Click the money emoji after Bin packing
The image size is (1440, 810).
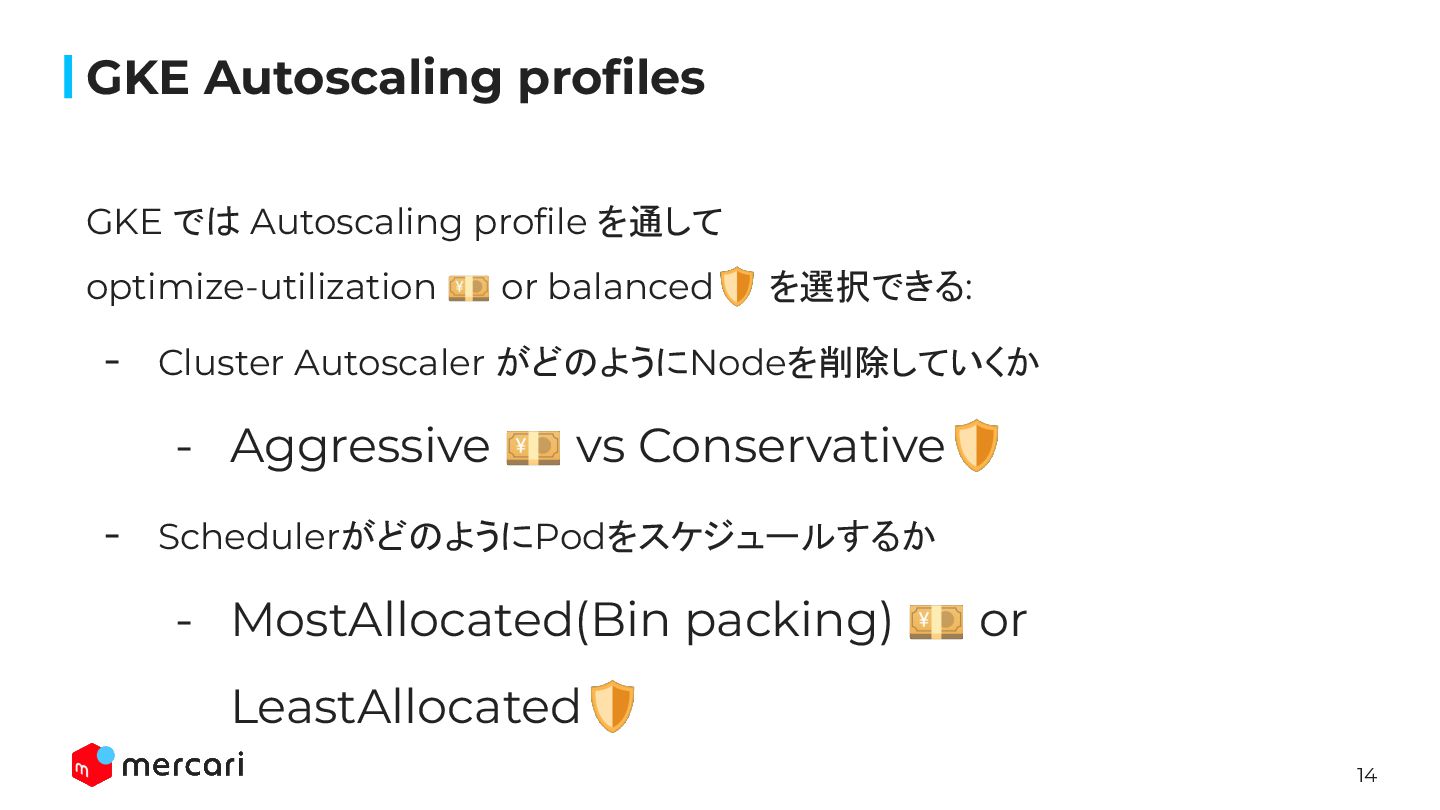[x=936, y=621]
